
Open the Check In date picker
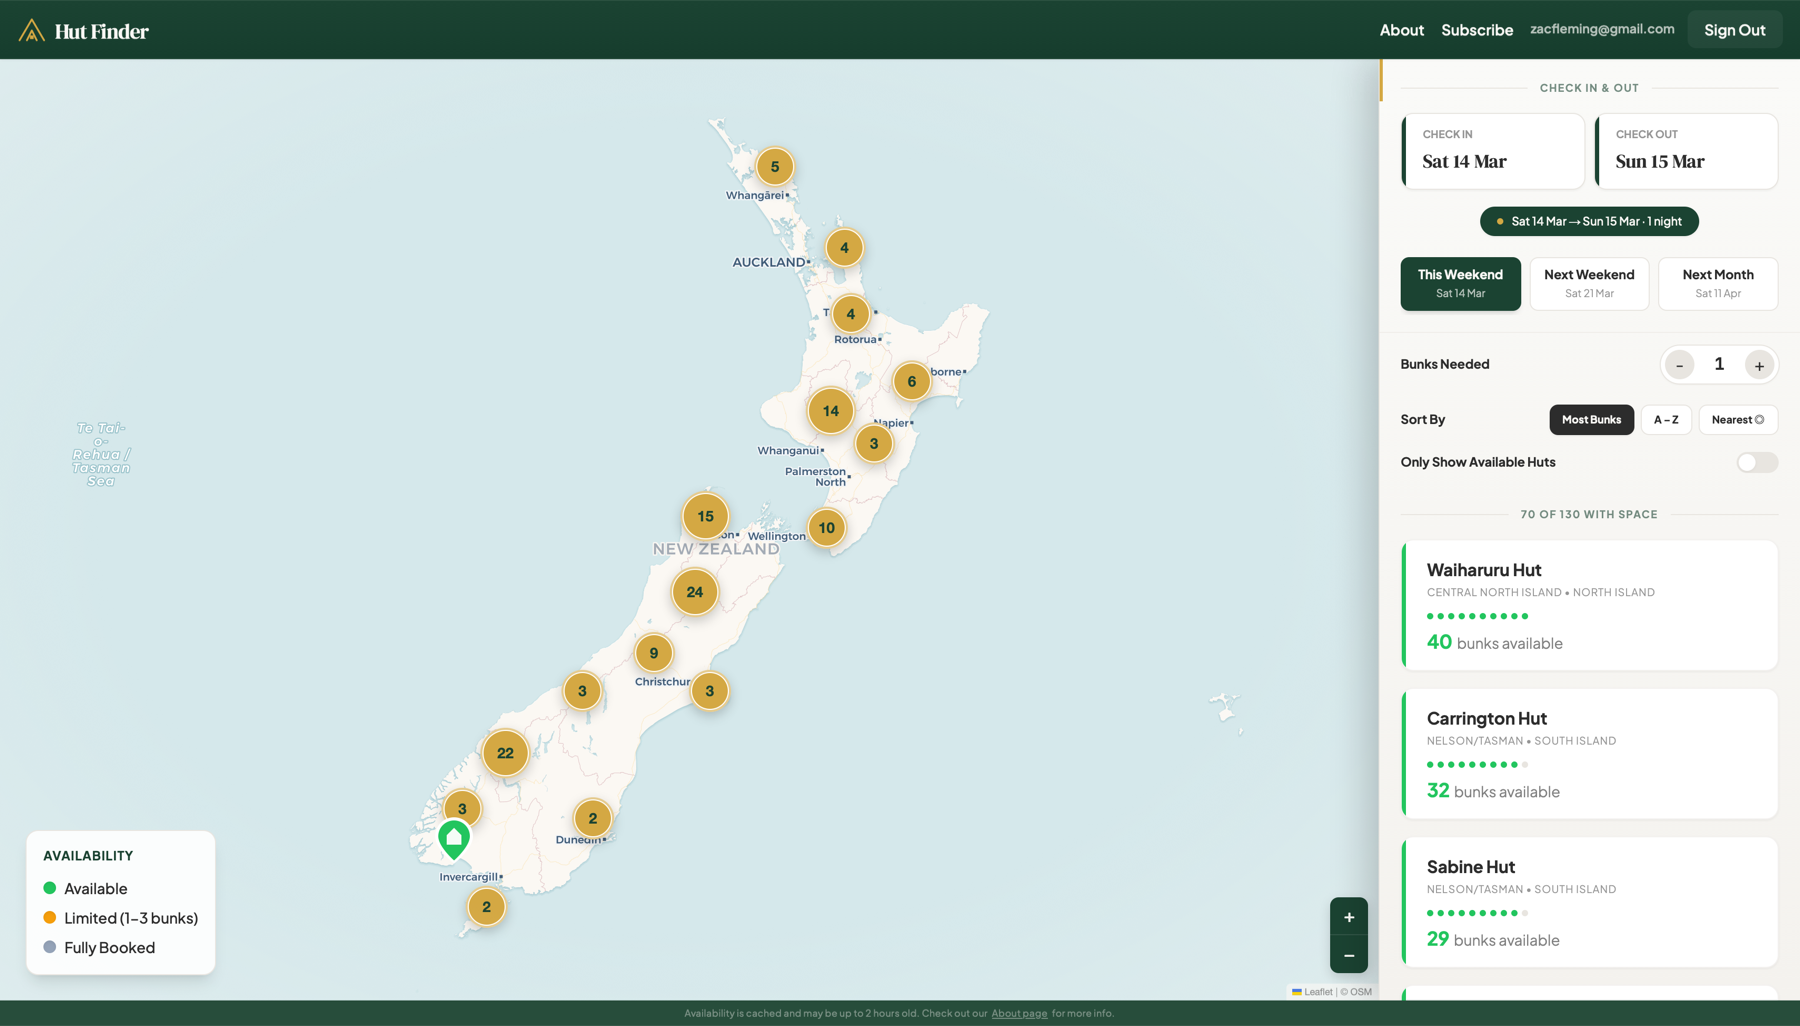tap(1492, 151)
